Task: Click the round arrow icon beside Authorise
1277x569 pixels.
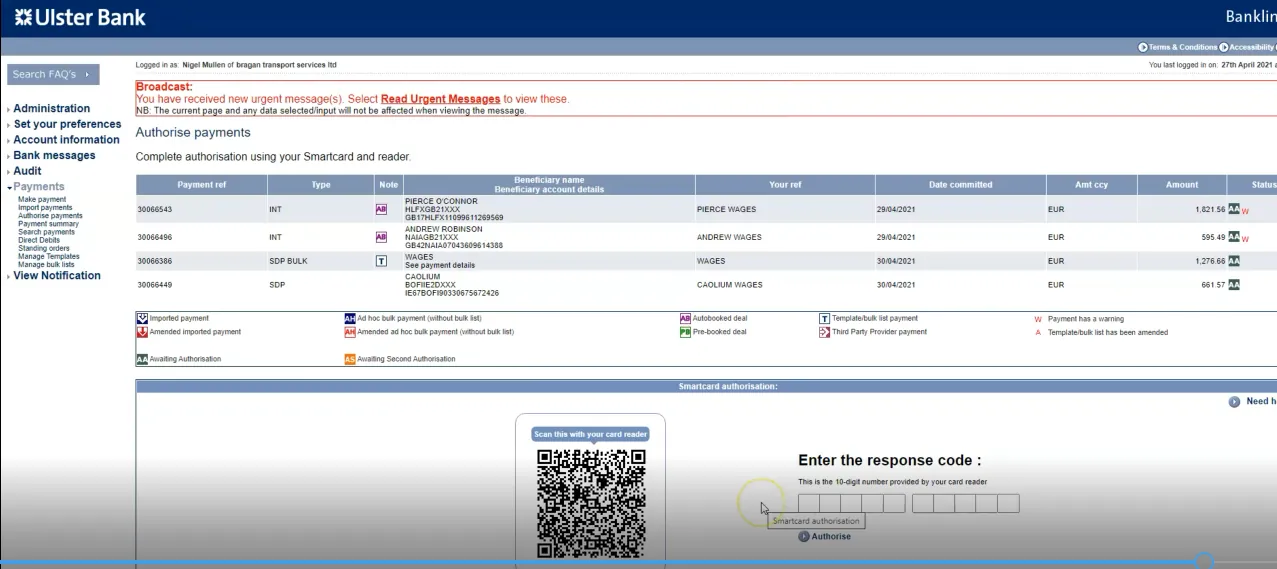Action: pyautogui.click(x=804, y=537)
